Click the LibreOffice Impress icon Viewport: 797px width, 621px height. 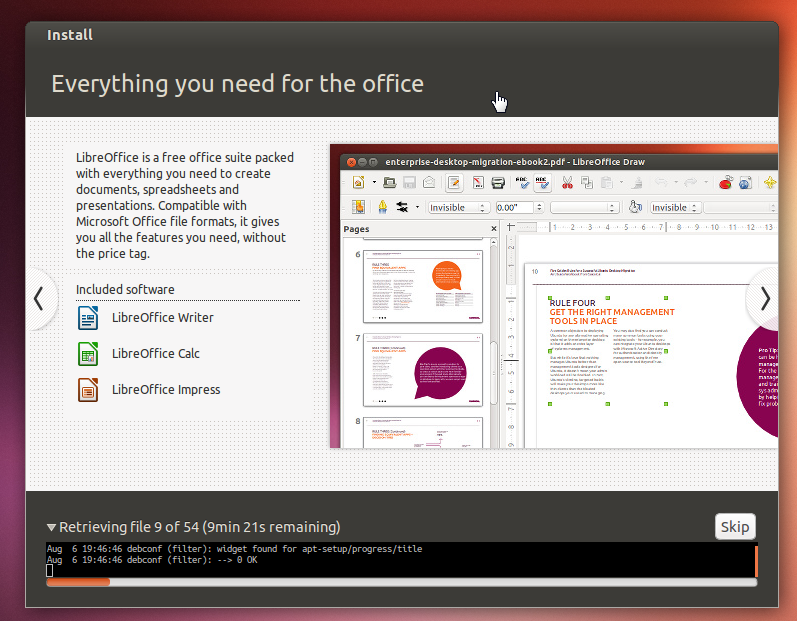88,390
